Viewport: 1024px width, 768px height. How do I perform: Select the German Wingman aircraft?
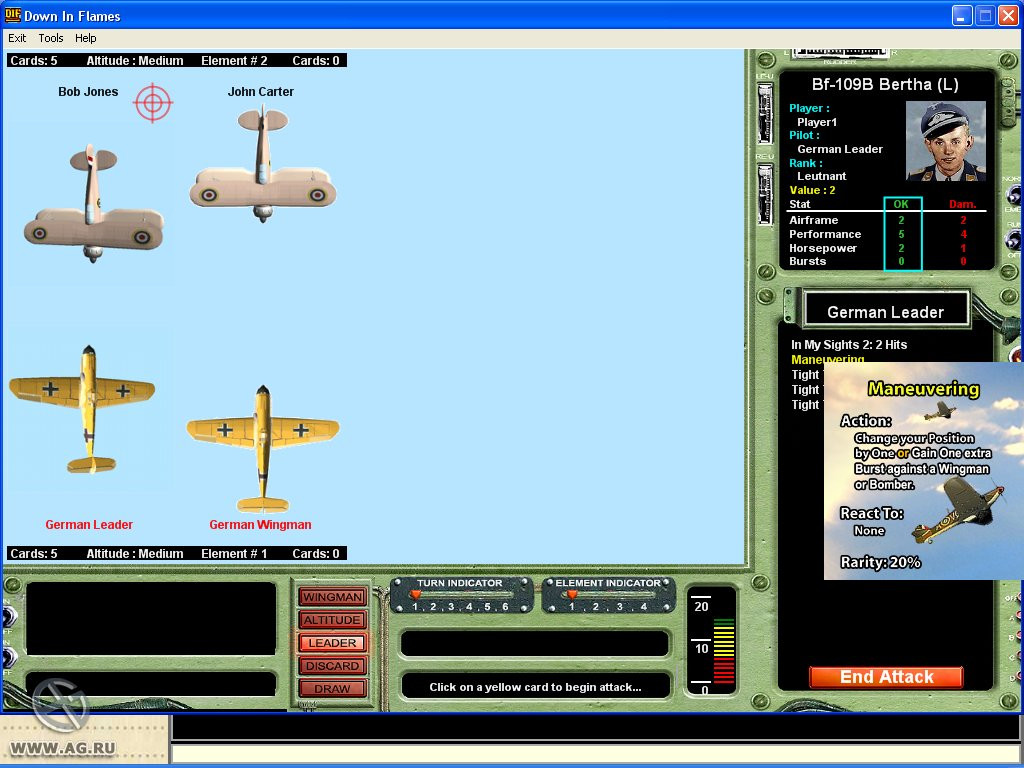pos(263,449)
